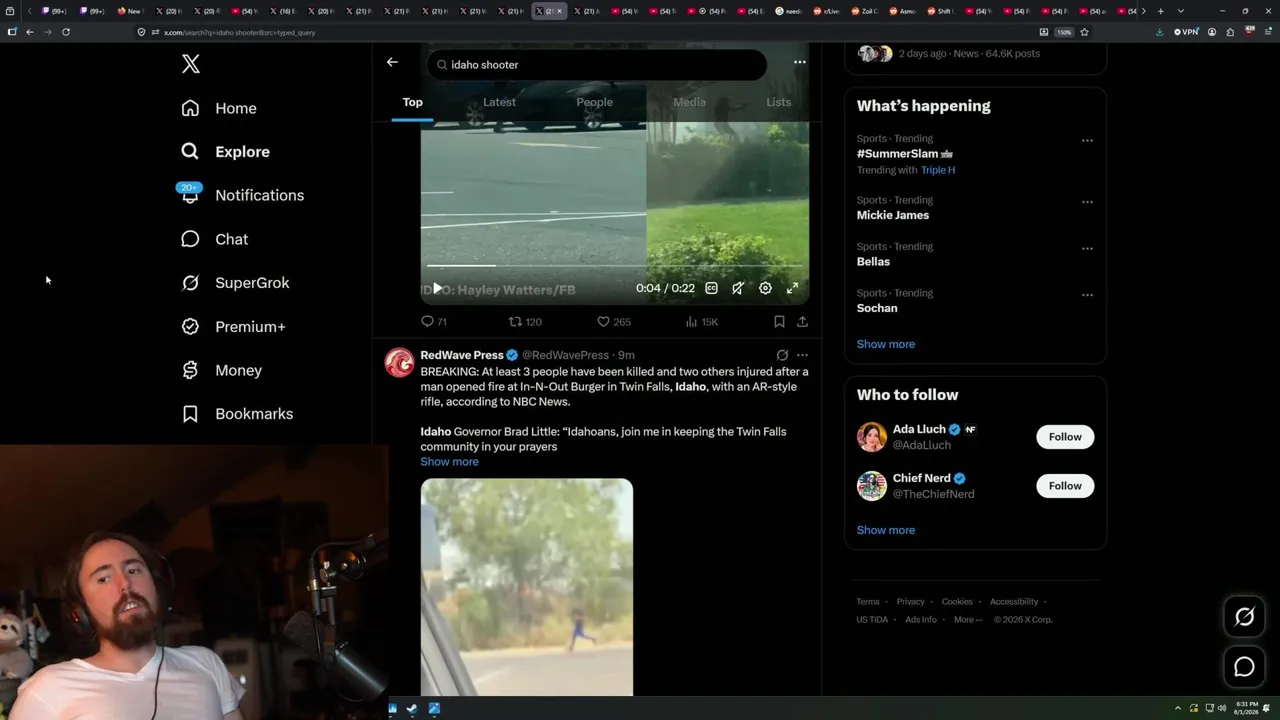Select the Top search tab
This screenshot has width=1280, height=720.
pyautogui.click(x=412, y=102)
